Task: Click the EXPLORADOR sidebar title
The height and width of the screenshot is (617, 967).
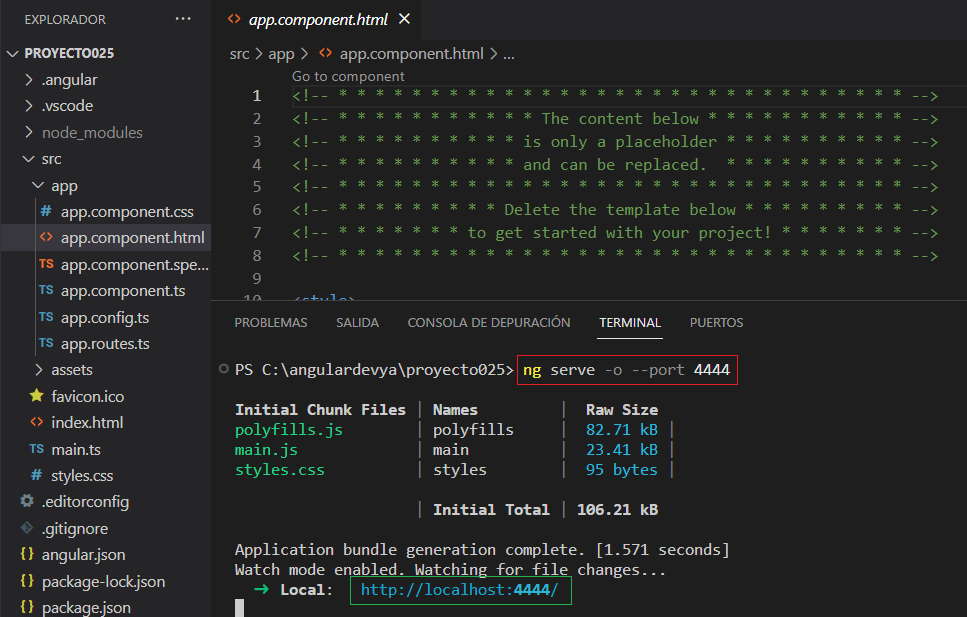Action: (x=65, y=20)
